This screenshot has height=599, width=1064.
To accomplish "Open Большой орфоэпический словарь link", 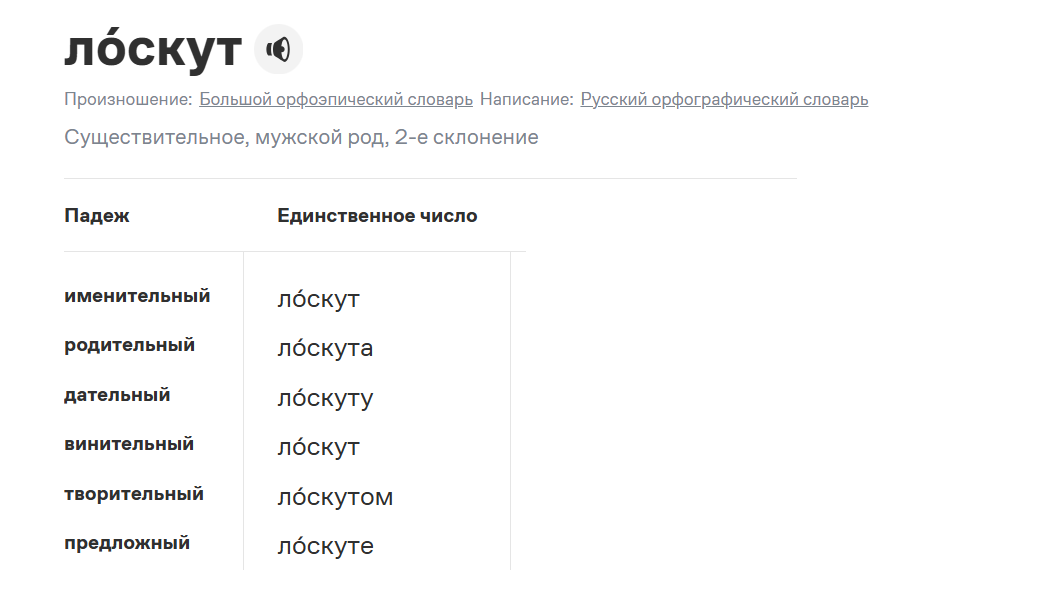I will [336, 99].
